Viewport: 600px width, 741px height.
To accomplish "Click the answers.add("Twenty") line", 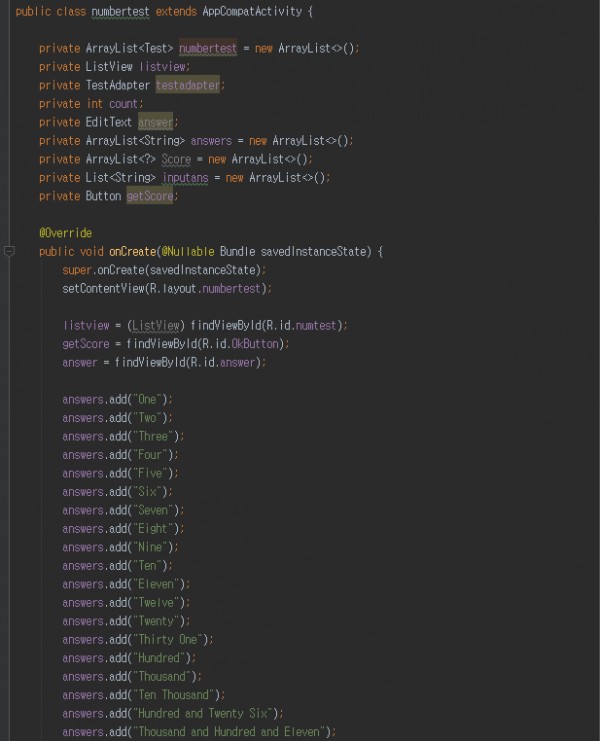I will [126, 621].
